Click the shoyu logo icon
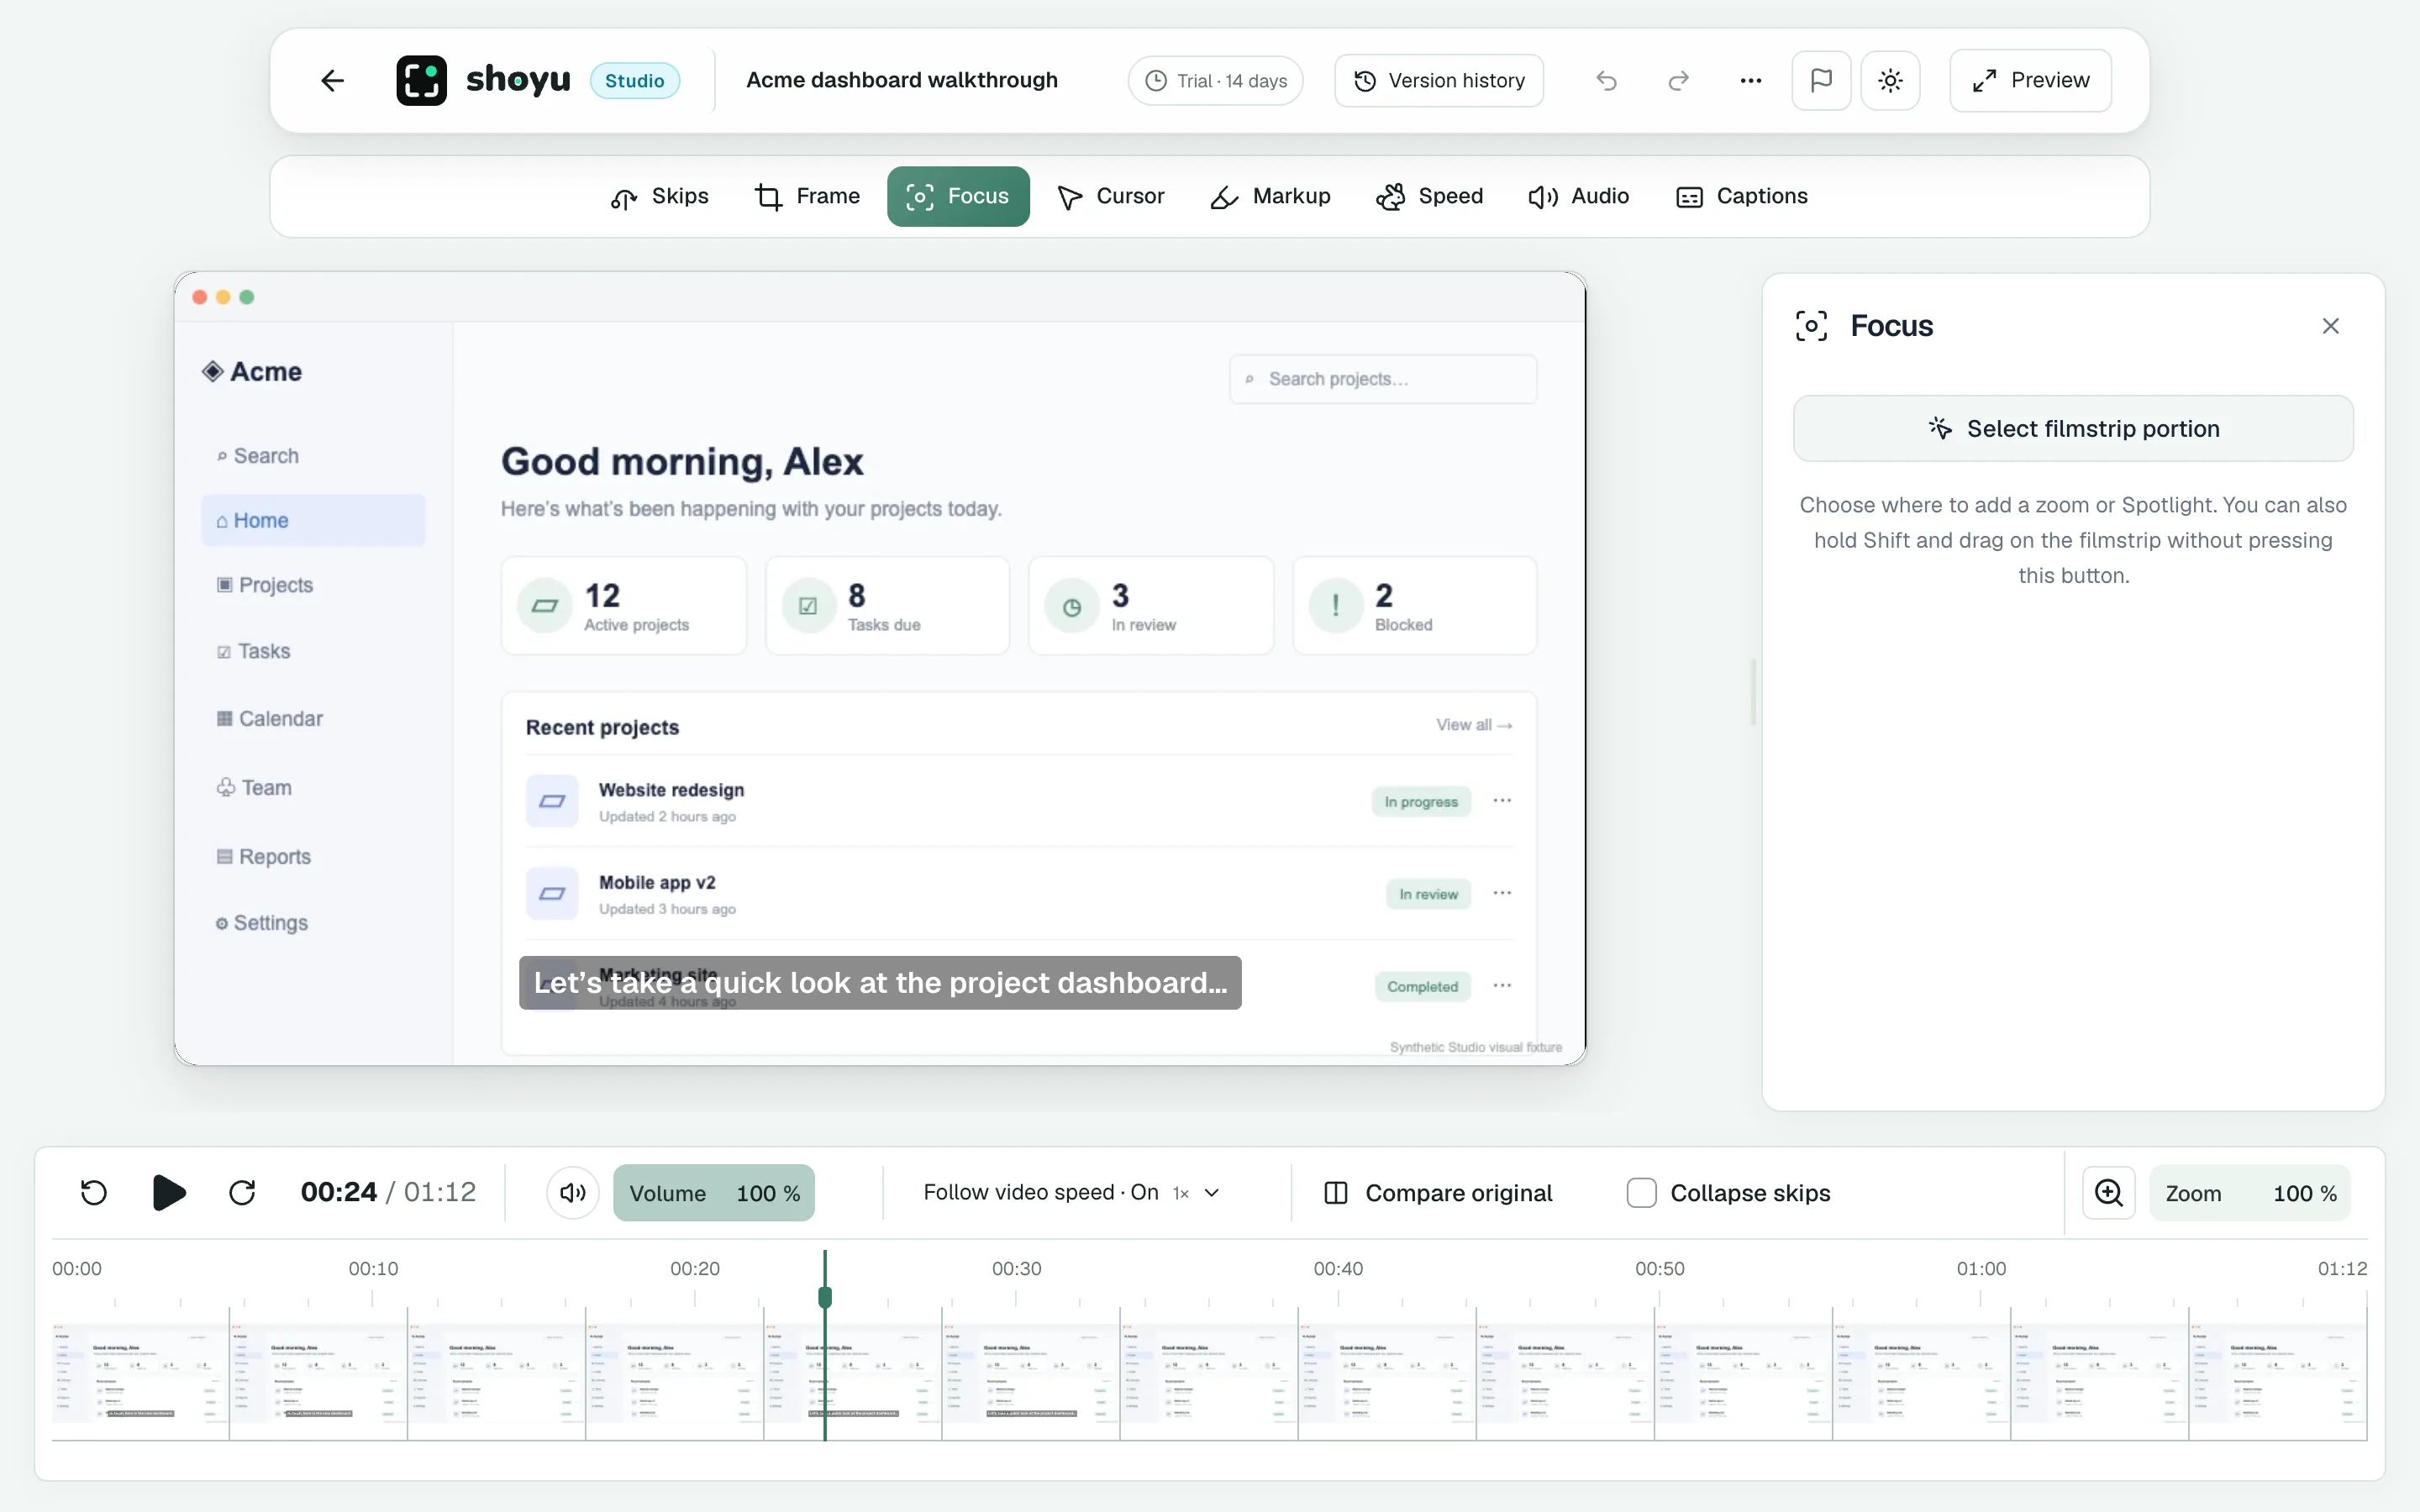 (421, 81)
